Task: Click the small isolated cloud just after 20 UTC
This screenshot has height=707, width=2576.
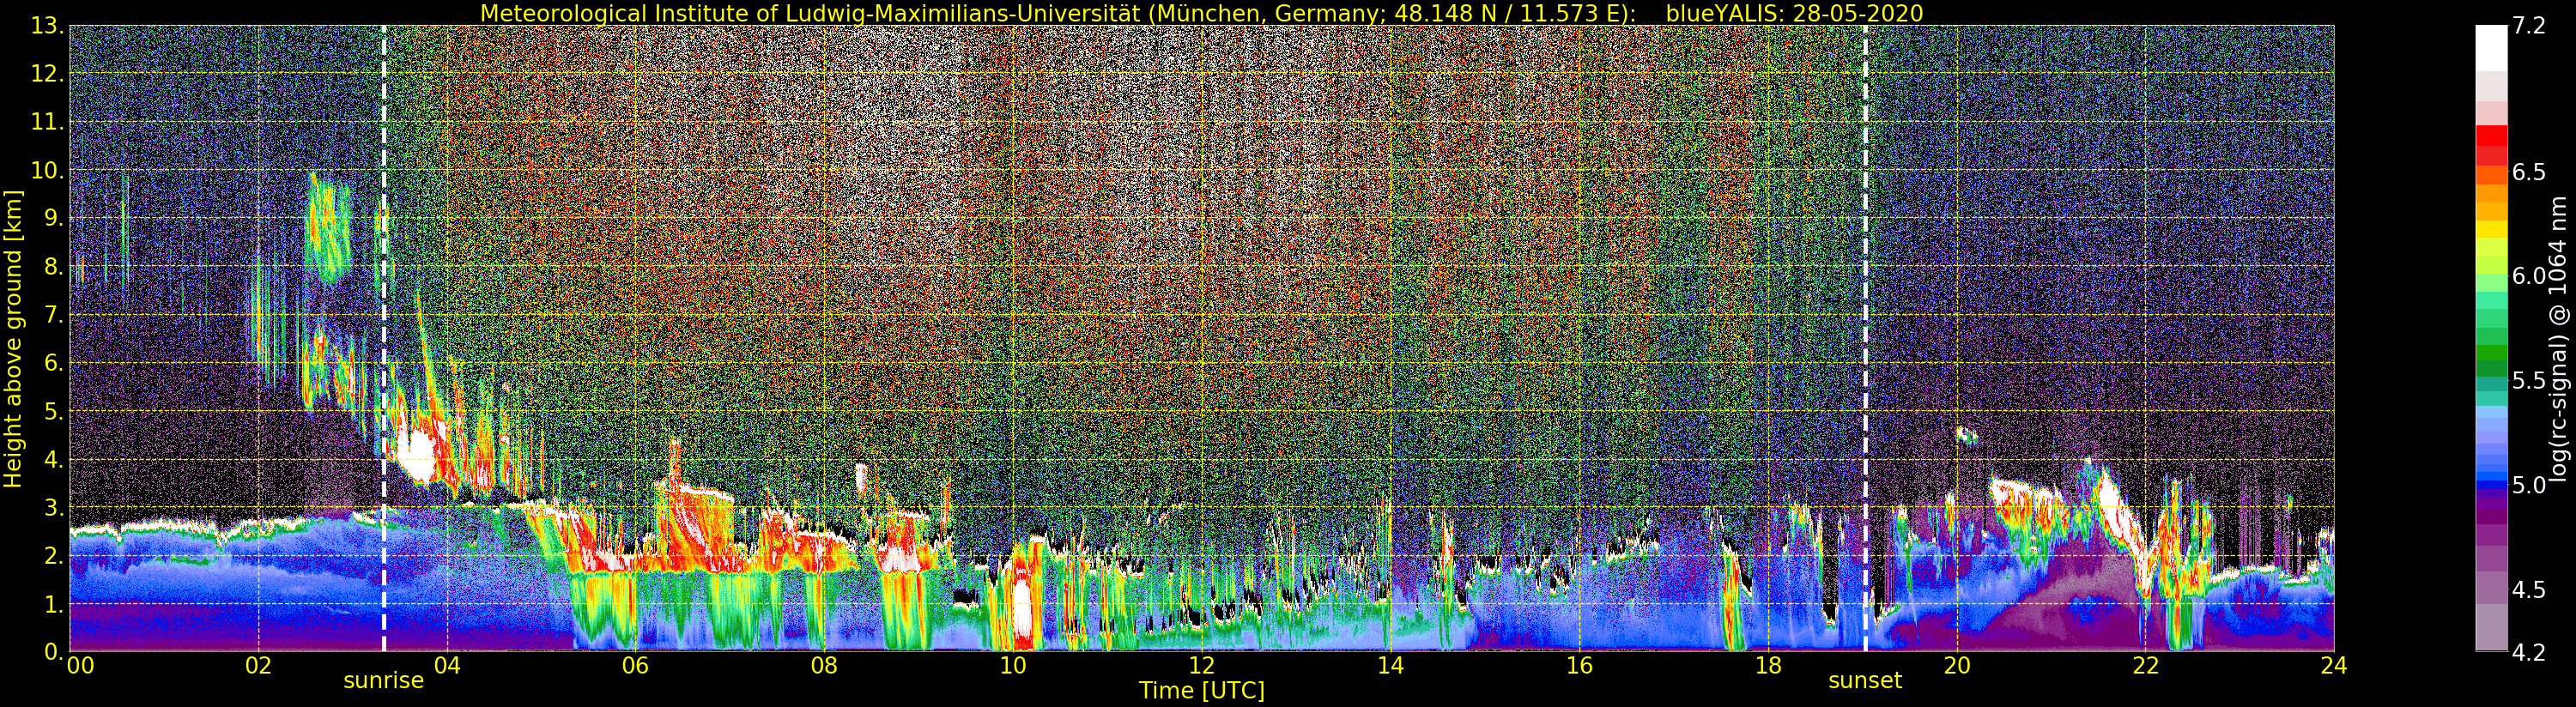Action: [1966, 435]
